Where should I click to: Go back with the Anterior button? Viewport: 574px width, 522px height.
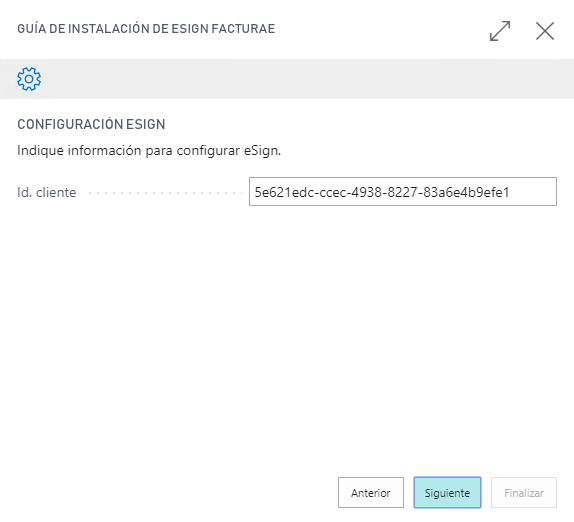[370, 492]
